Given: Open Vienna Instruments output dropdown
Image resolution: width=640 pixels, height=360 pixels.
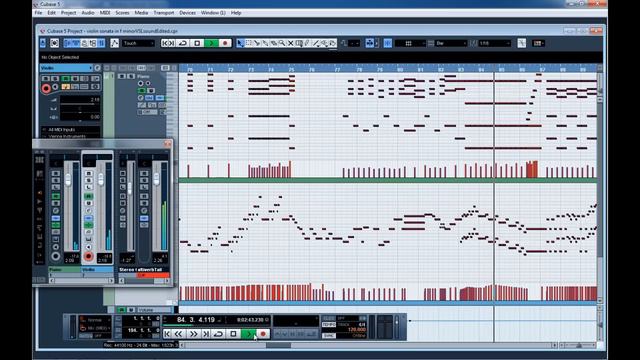Looking at the screenshot, I should [x=71, y=136].
